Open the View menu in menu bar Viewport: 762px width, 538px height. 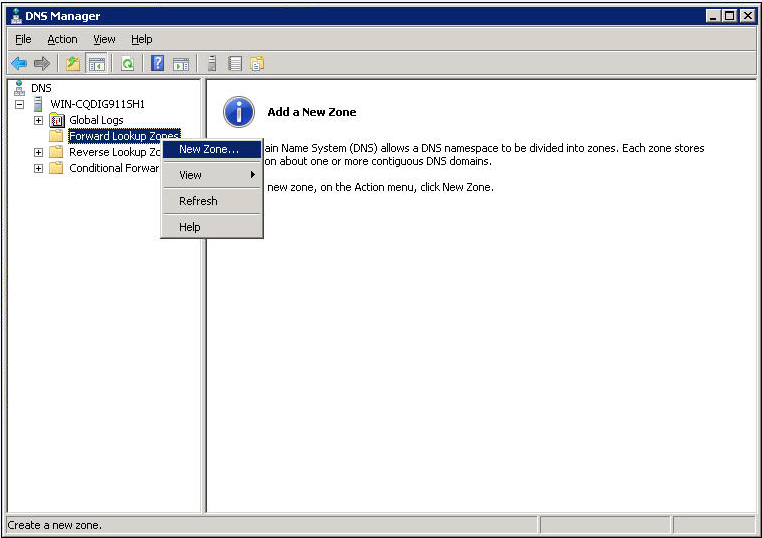pos(104,39)
